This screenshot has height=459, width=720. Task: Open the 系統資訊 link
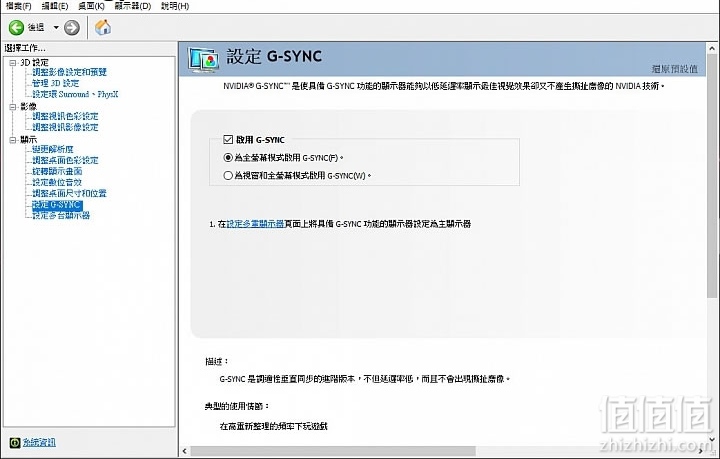(39, 442)
